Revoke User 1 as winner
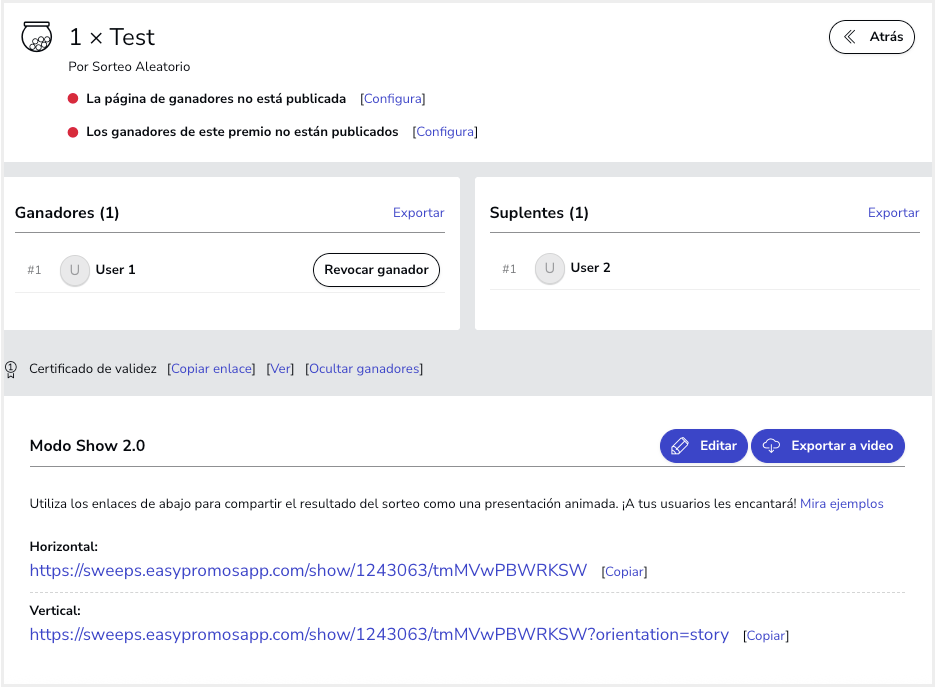The width and height of the screenshot is (935, 688). pos(376,270)
